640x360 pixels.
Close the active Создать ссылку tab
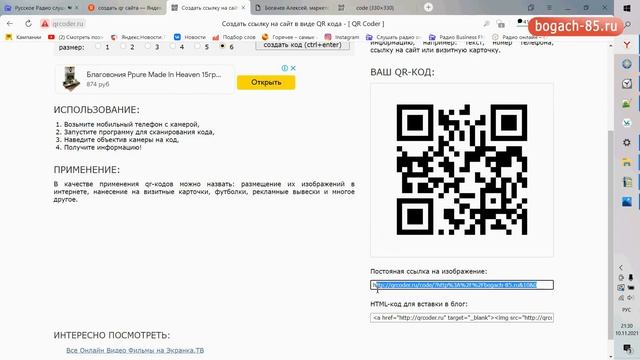[x=243, y=8]
